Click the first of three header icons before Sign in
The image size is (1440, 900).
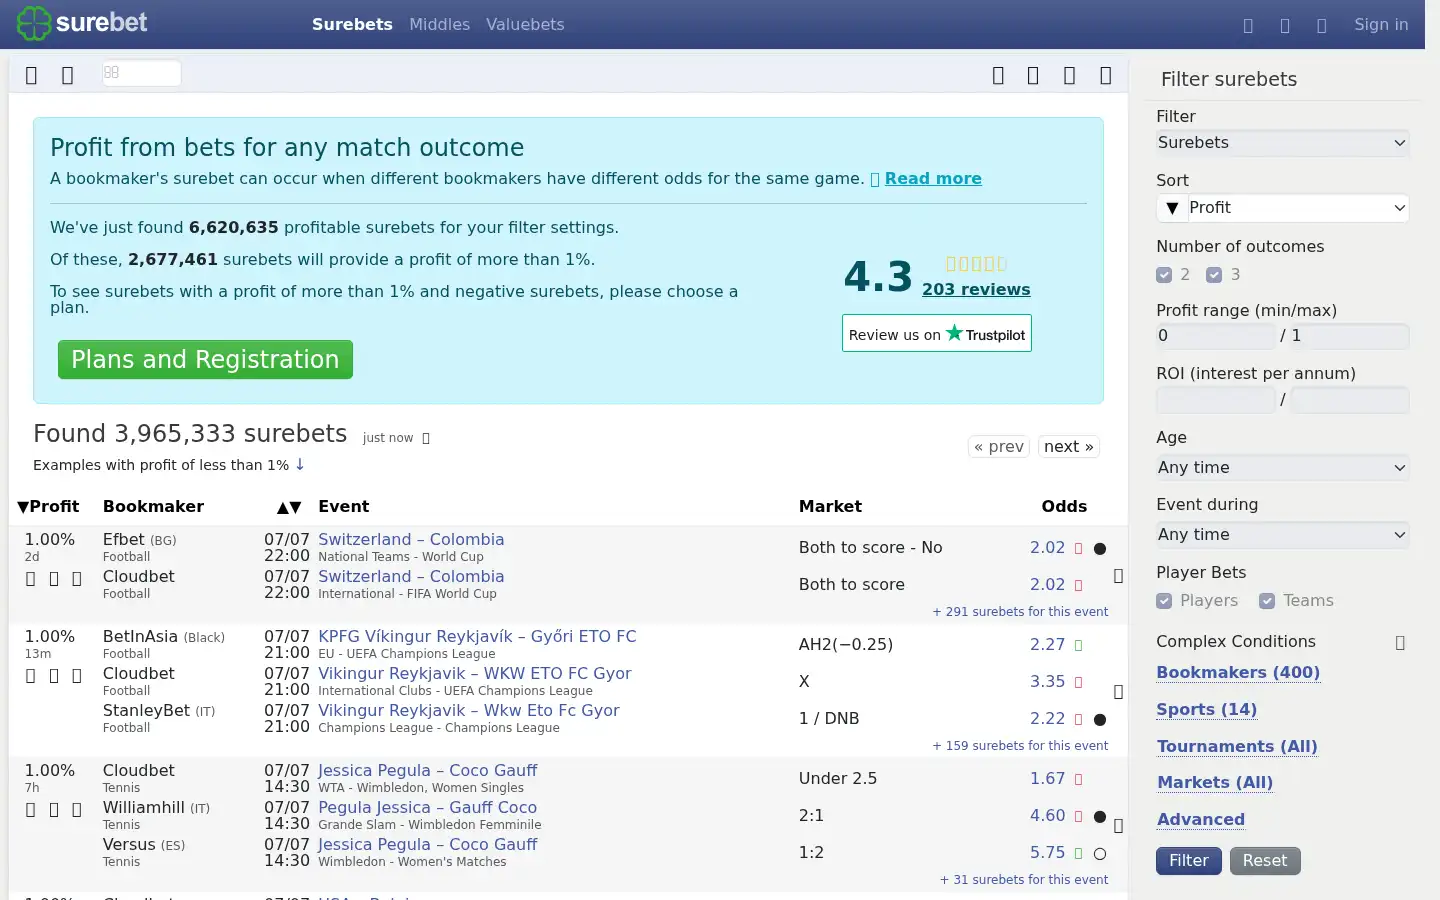pos(1248,26)
